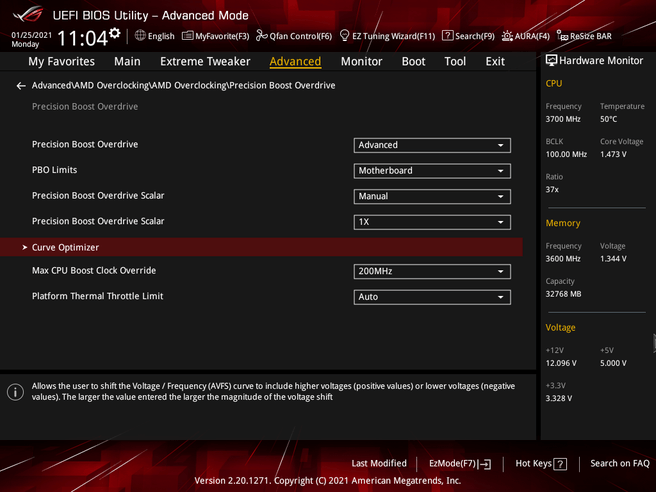Image resolution: width=656 pixels, height=492 pixels.
Task: Open MyFavorite list icon
Action: [187, 36]
